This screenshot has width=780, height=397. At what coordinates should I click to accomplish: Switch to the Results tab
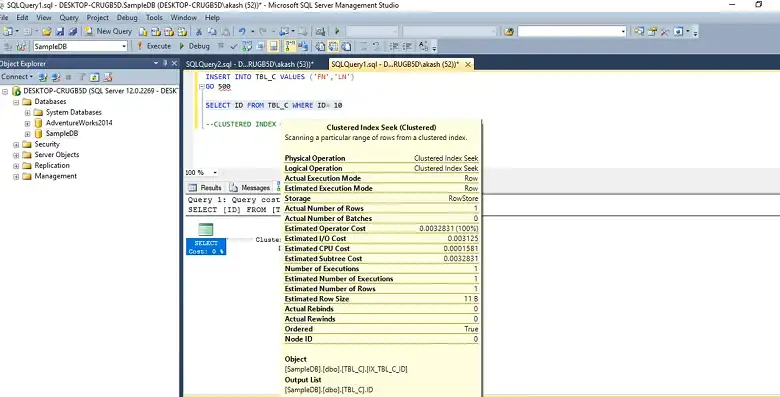point(205,188)
